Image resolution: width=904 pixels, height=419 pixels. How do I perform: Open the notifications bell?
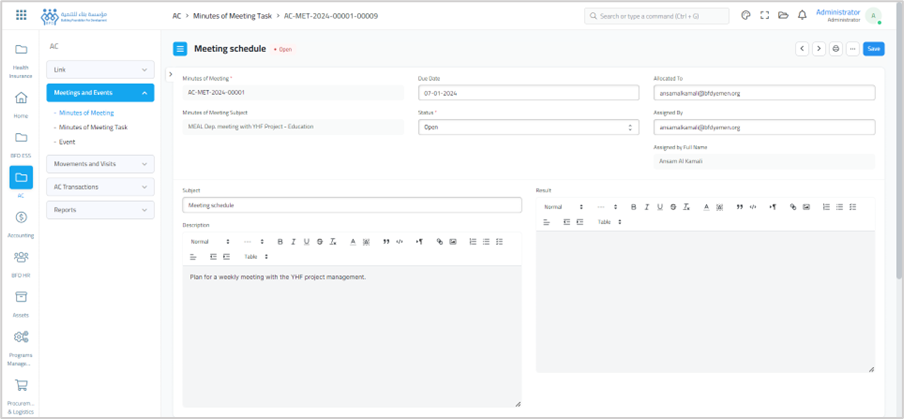[802, 16]
